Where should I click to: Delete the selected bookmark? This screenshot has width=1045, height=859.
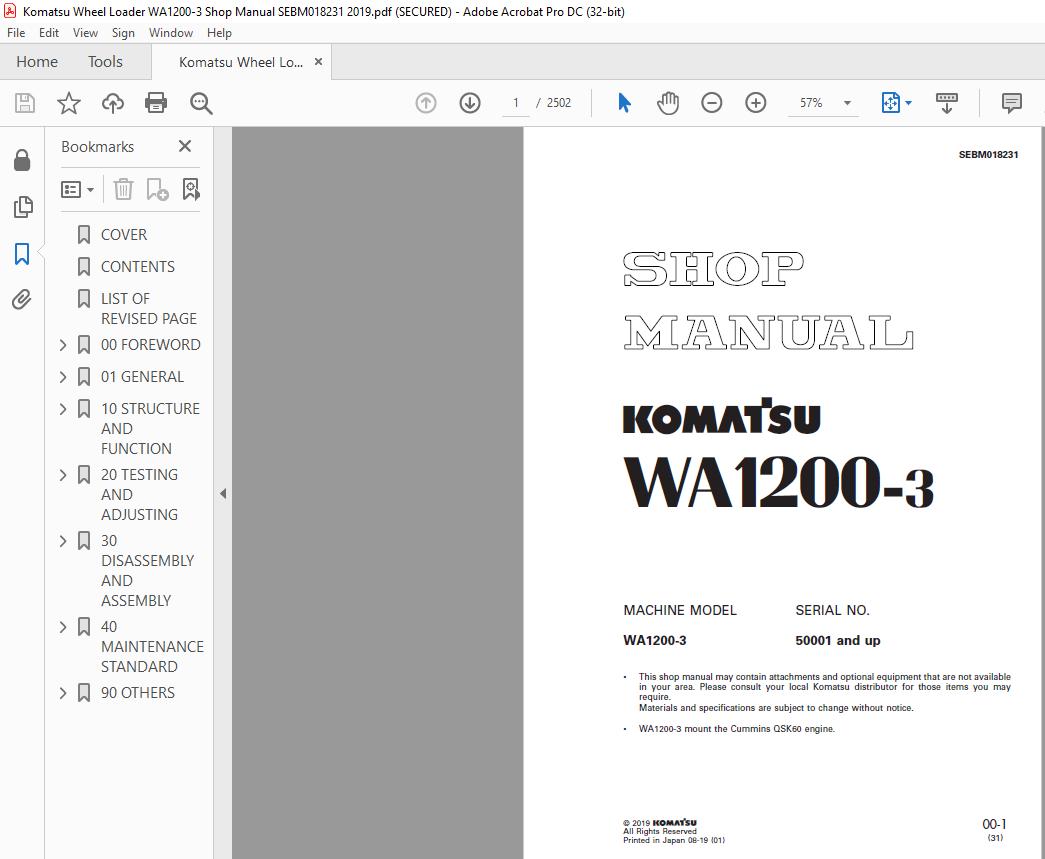click(x=123, y=189)
